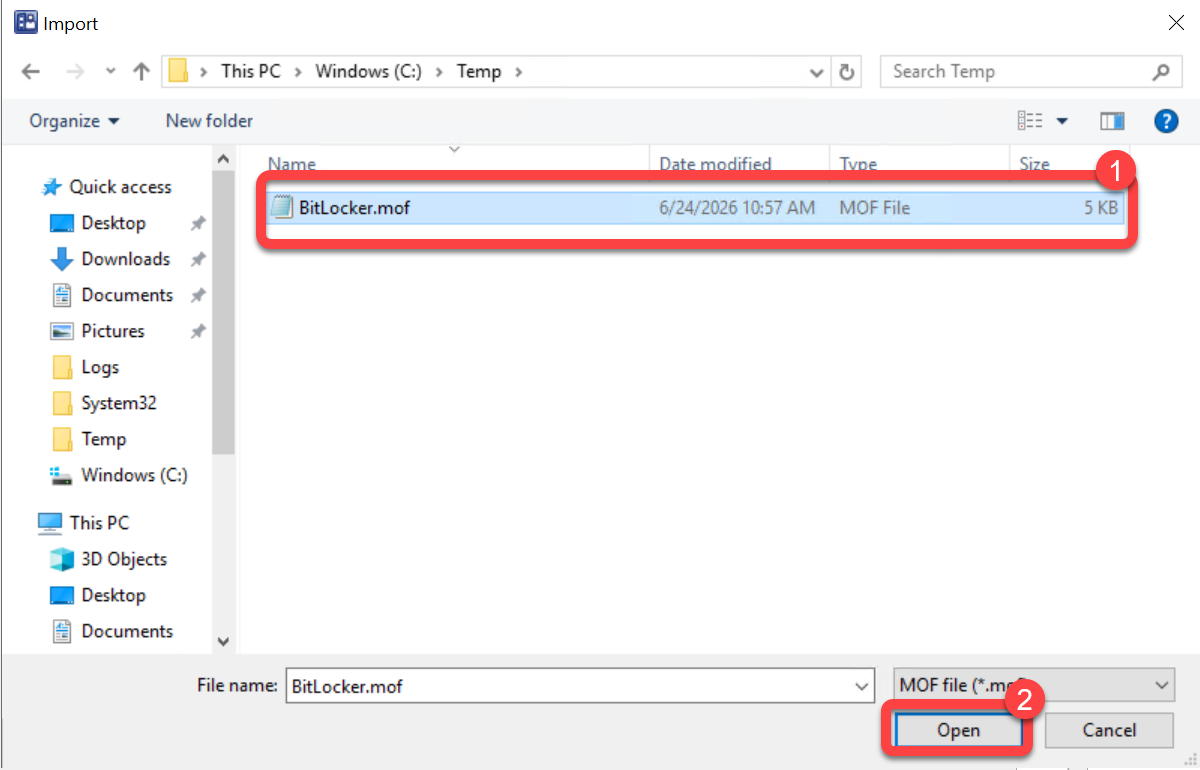Viewport: 1200px width, 770px height.
Task: Expand the chevron after Temp breadcrumb
Action: coord(518,72)
